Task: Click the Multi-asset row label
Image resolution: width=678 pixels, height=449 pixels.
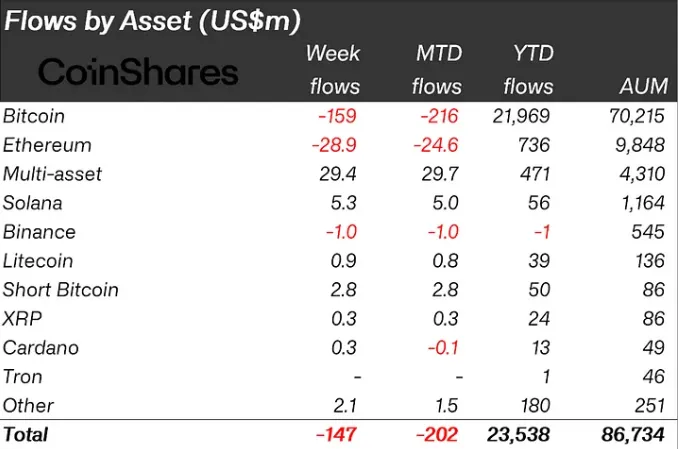Action: (x=52, y=174)
